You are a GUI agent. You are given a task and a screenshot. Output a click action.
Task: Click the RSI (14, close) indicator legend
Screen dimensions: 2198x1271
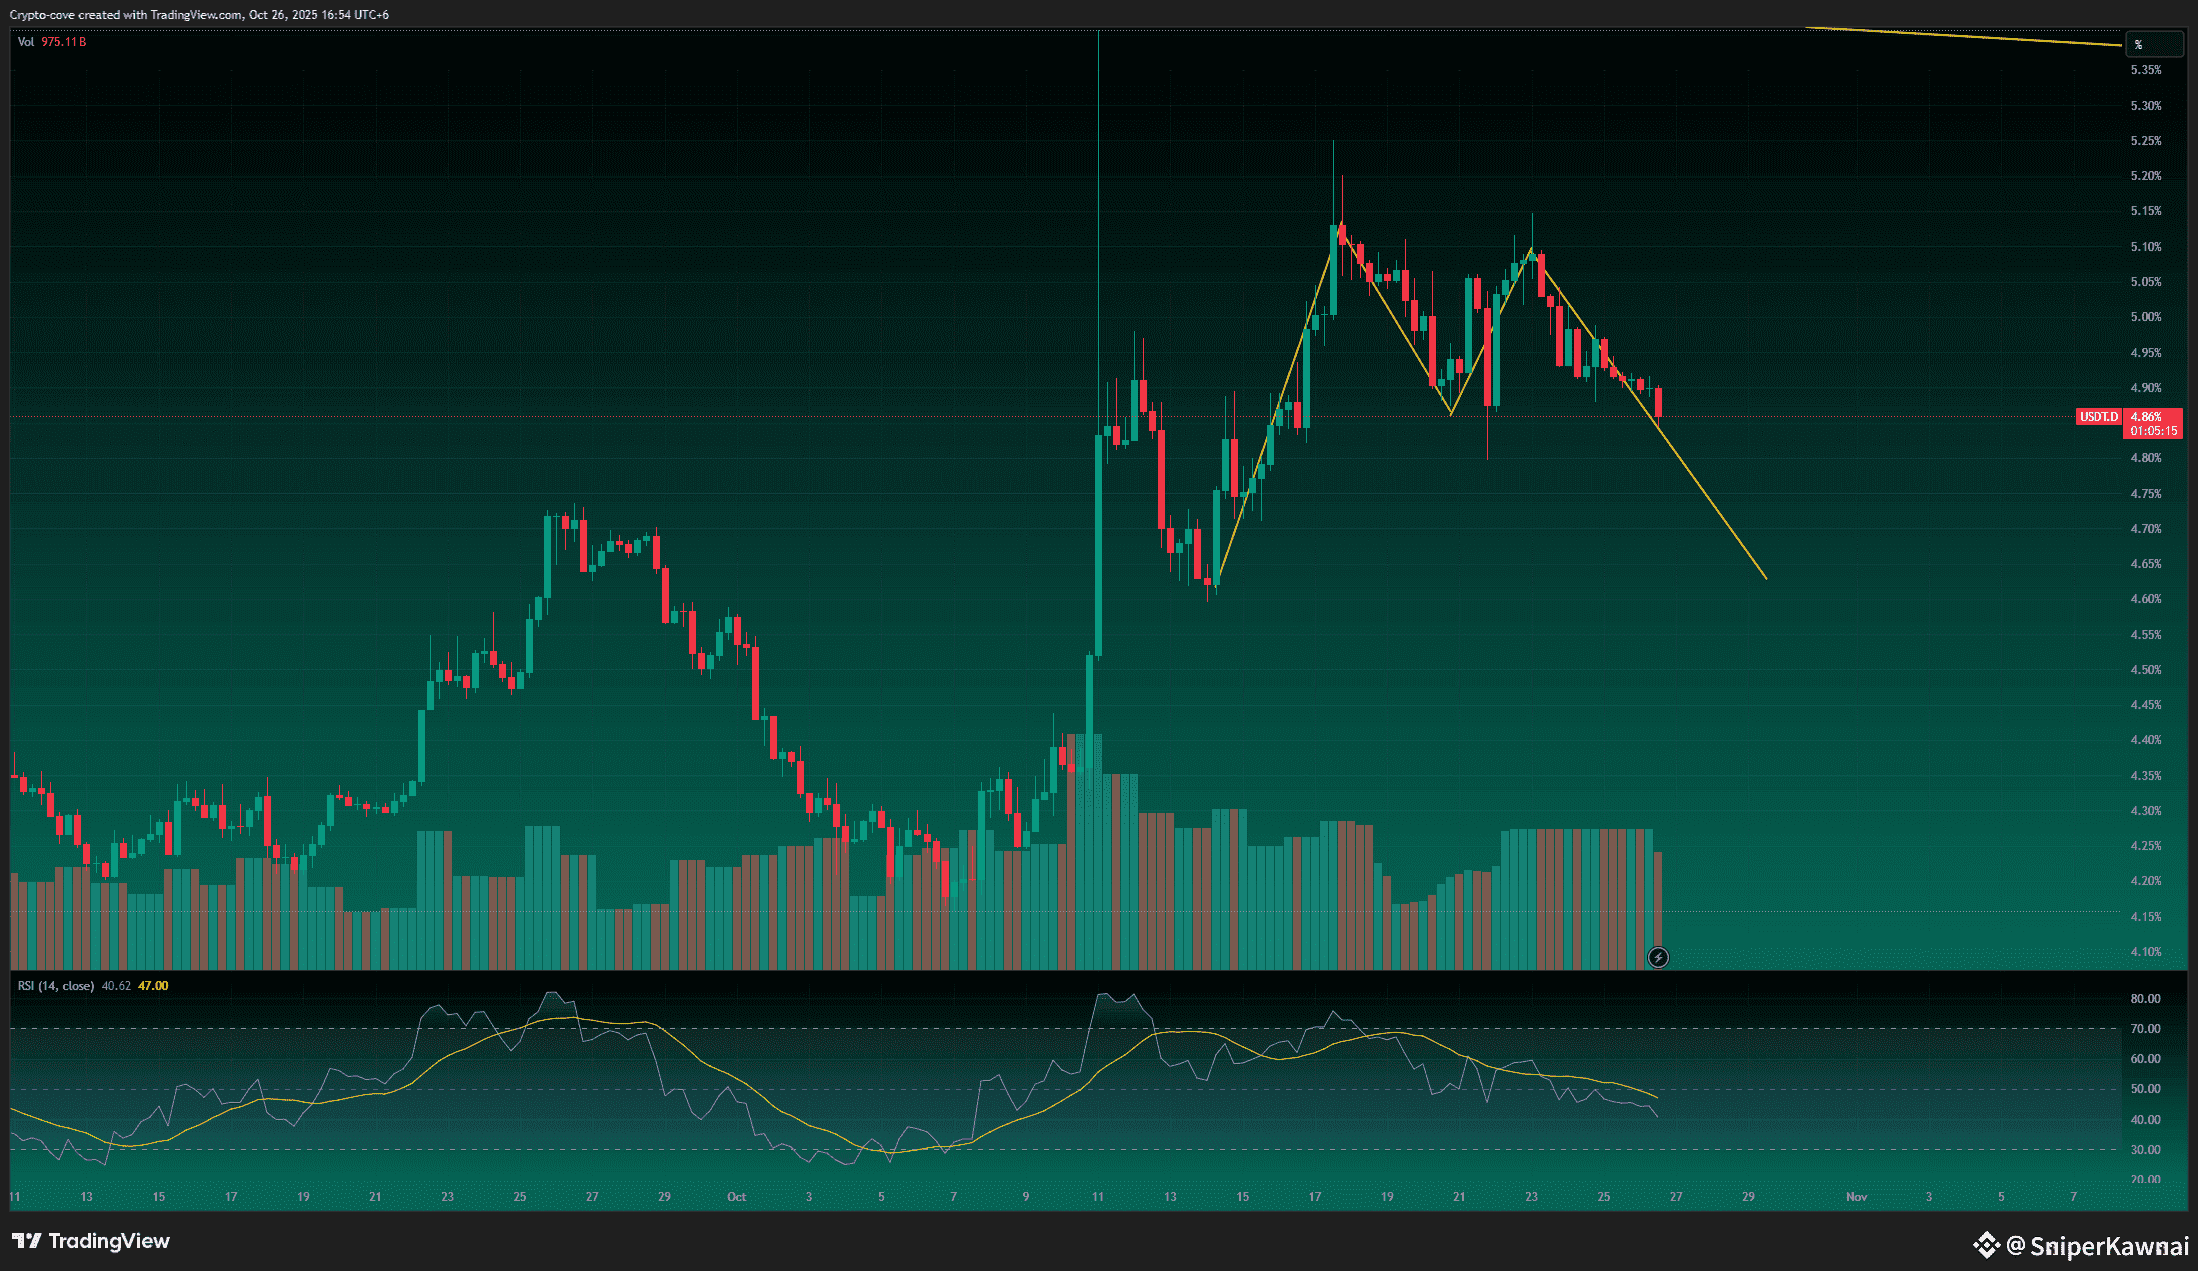(56, 986)
